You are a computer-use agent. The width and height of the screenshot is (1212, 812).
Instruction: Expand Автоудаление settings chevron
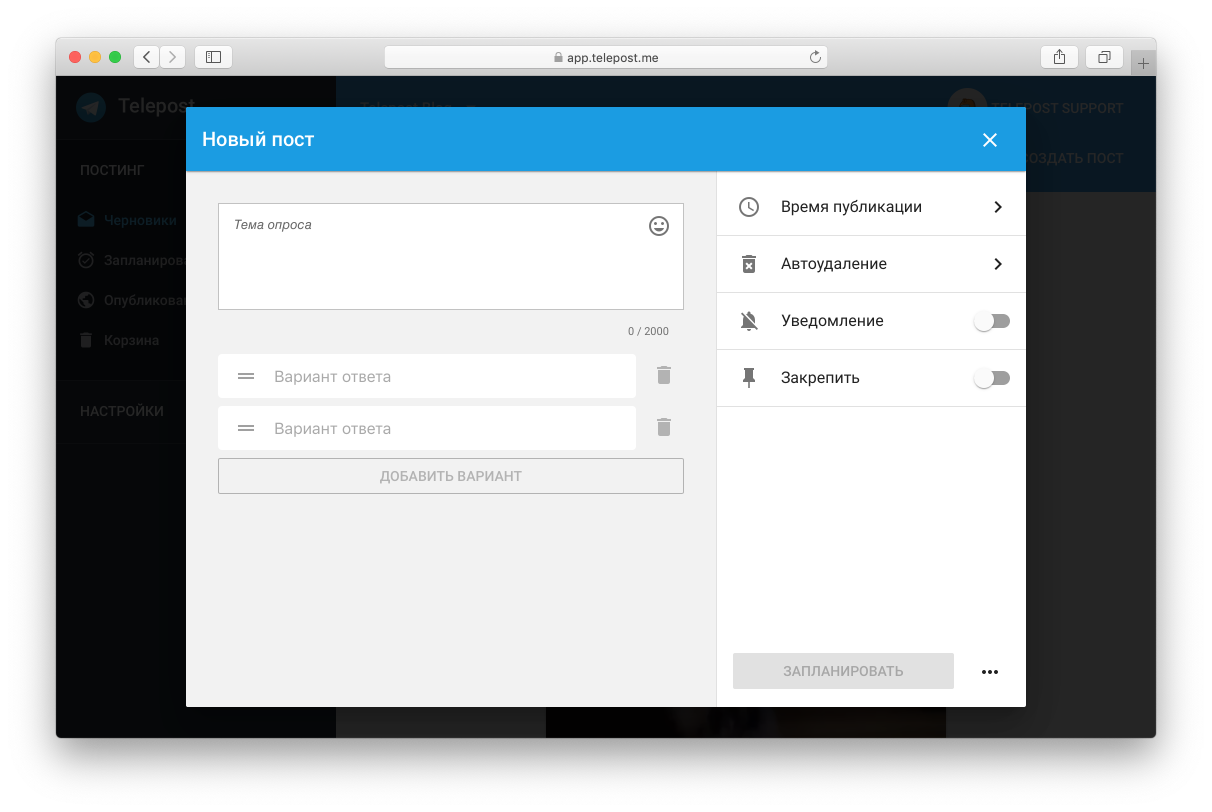click(997, 264)
